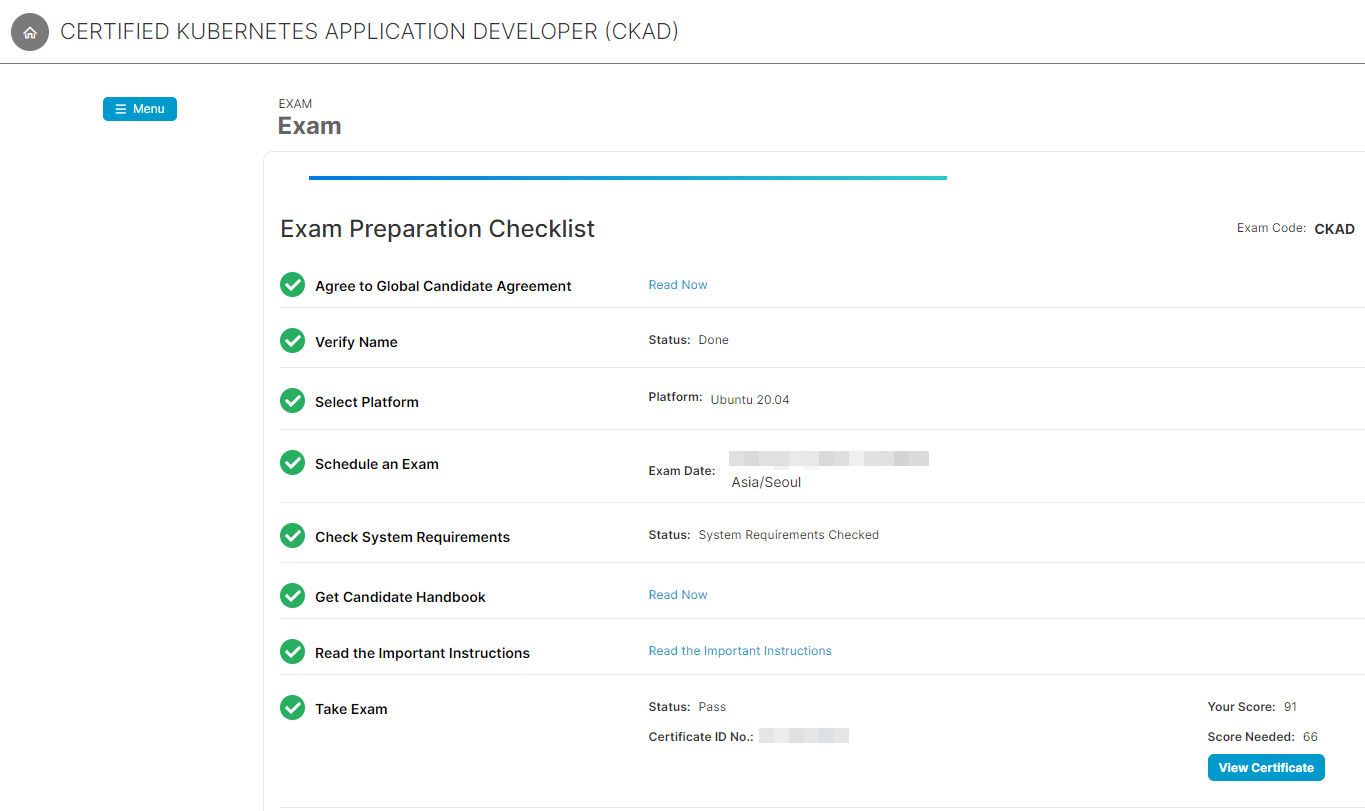
Task: Click the Get Candidate Handbook label
Action: (x=400, y=597)
